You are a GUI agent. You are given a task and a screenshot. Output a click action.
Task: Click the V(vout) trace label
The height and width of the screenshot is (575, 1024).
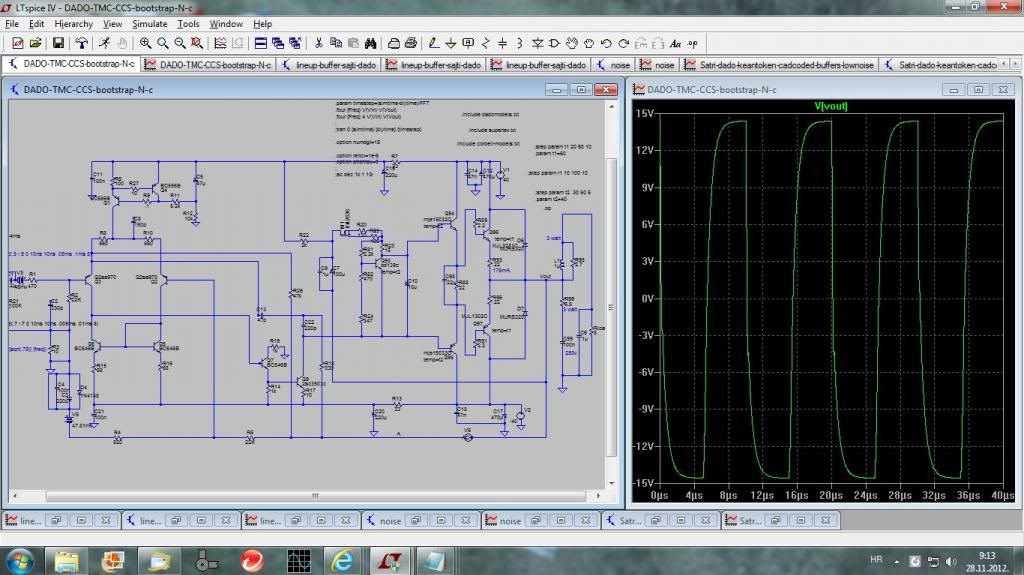pos(831,106)
